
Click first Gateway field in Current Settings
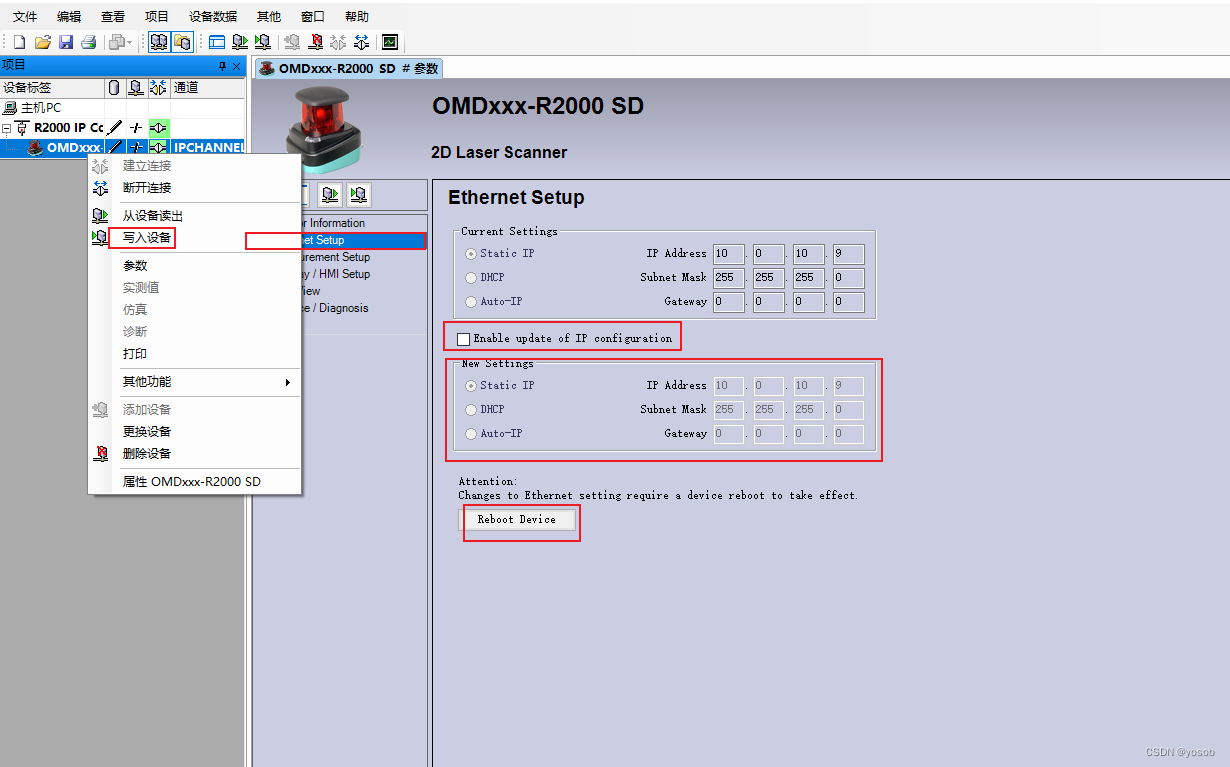click(728, 302)
